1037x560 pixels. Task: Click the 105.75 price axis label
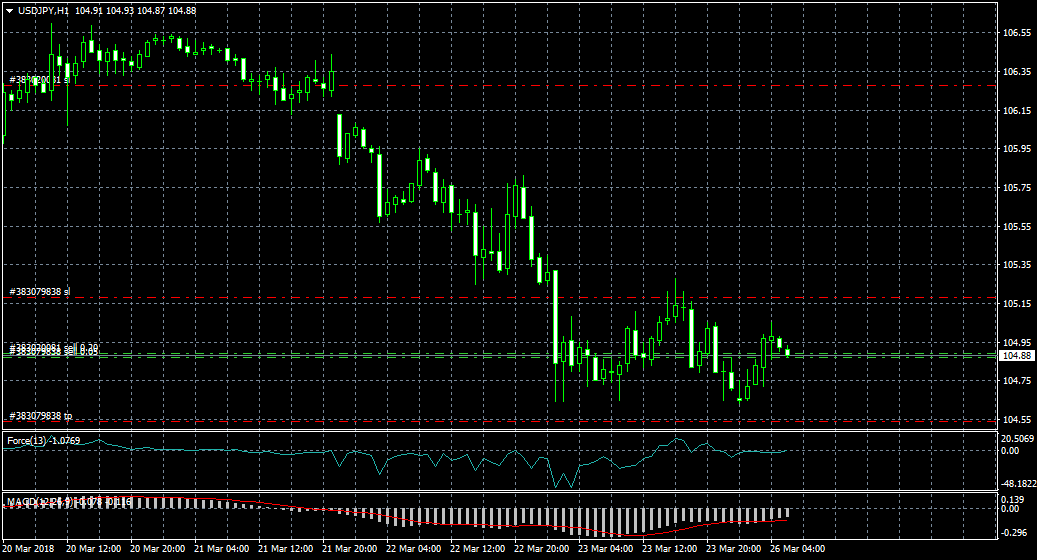1016,188
